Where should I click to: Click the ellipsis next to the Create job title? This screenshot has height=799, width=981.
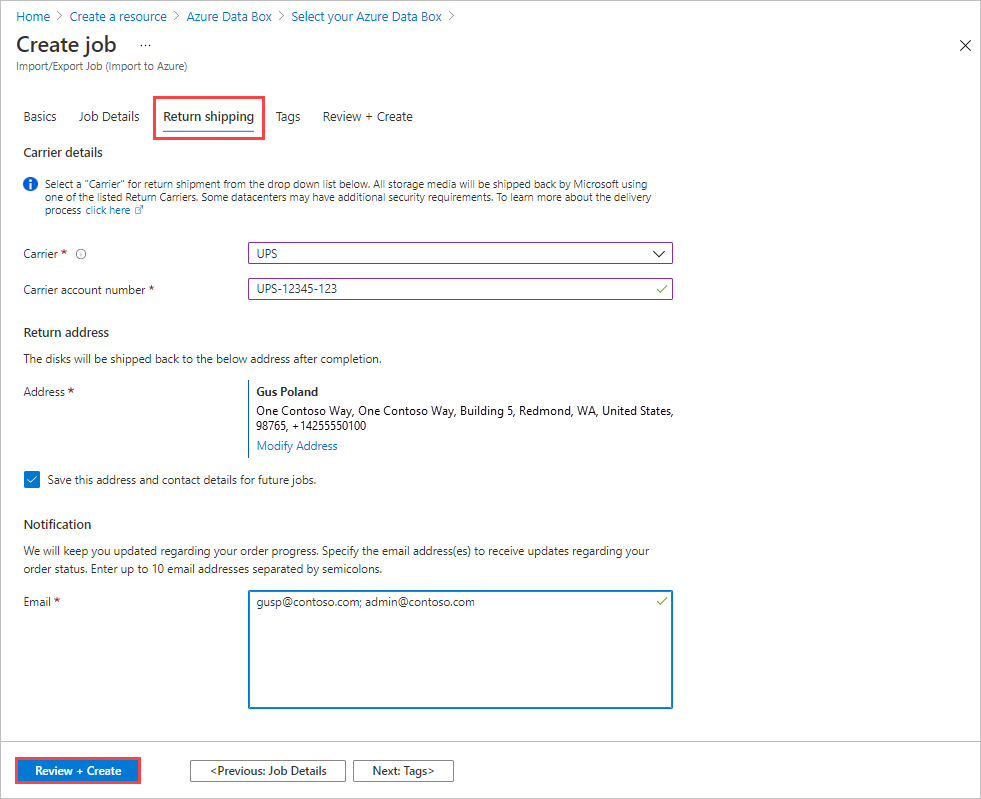pos(145,45)
